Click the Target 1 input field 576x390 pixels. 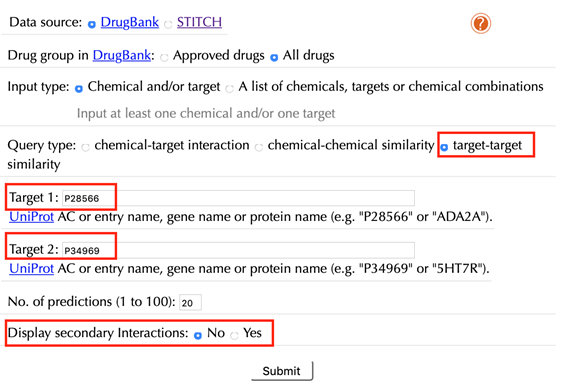coord(238,198)
